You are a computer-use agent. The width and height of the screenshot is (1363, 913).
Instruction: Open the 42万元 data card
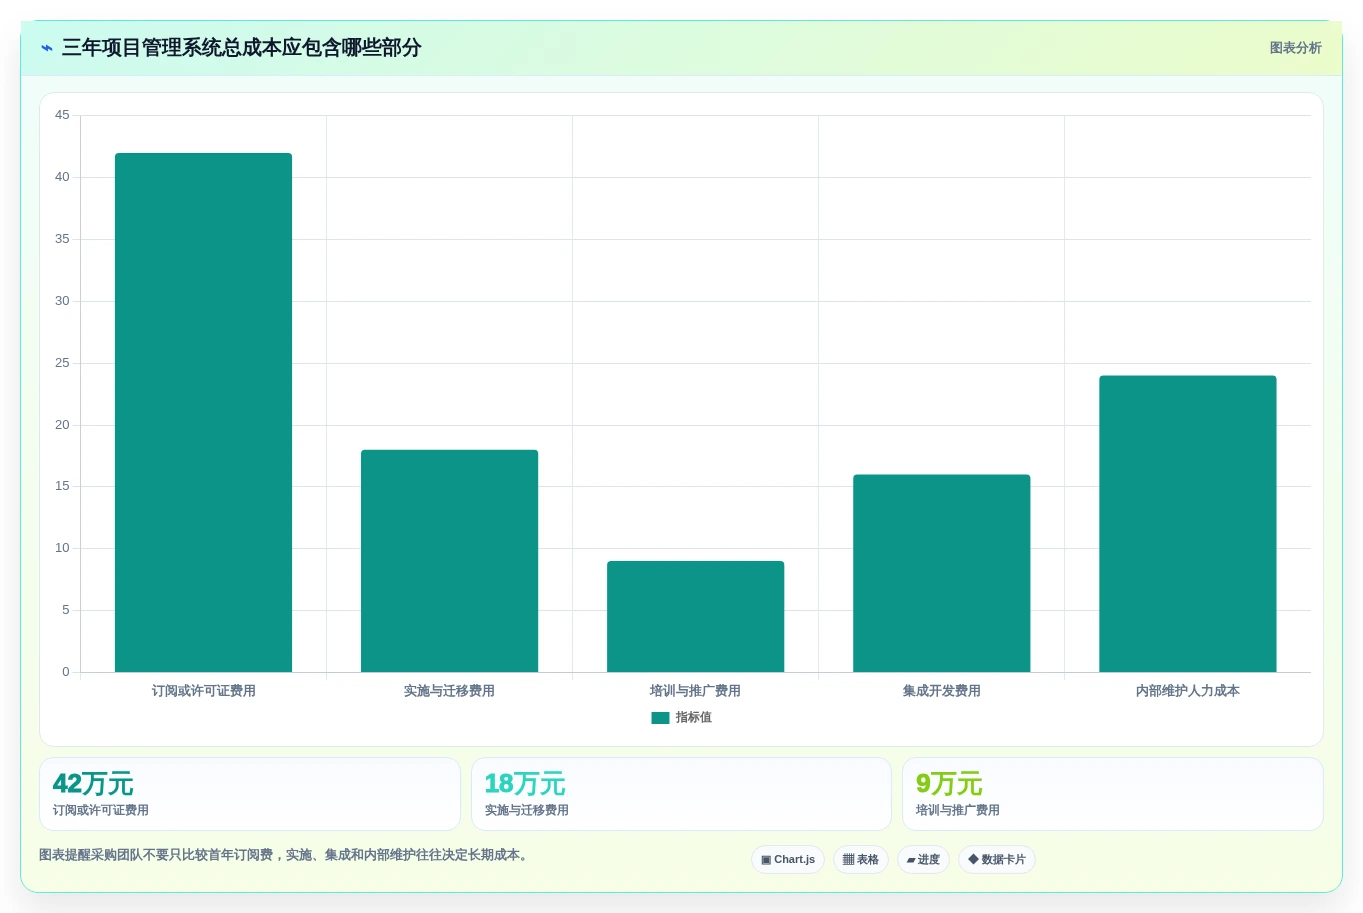[x=250, y=794]
